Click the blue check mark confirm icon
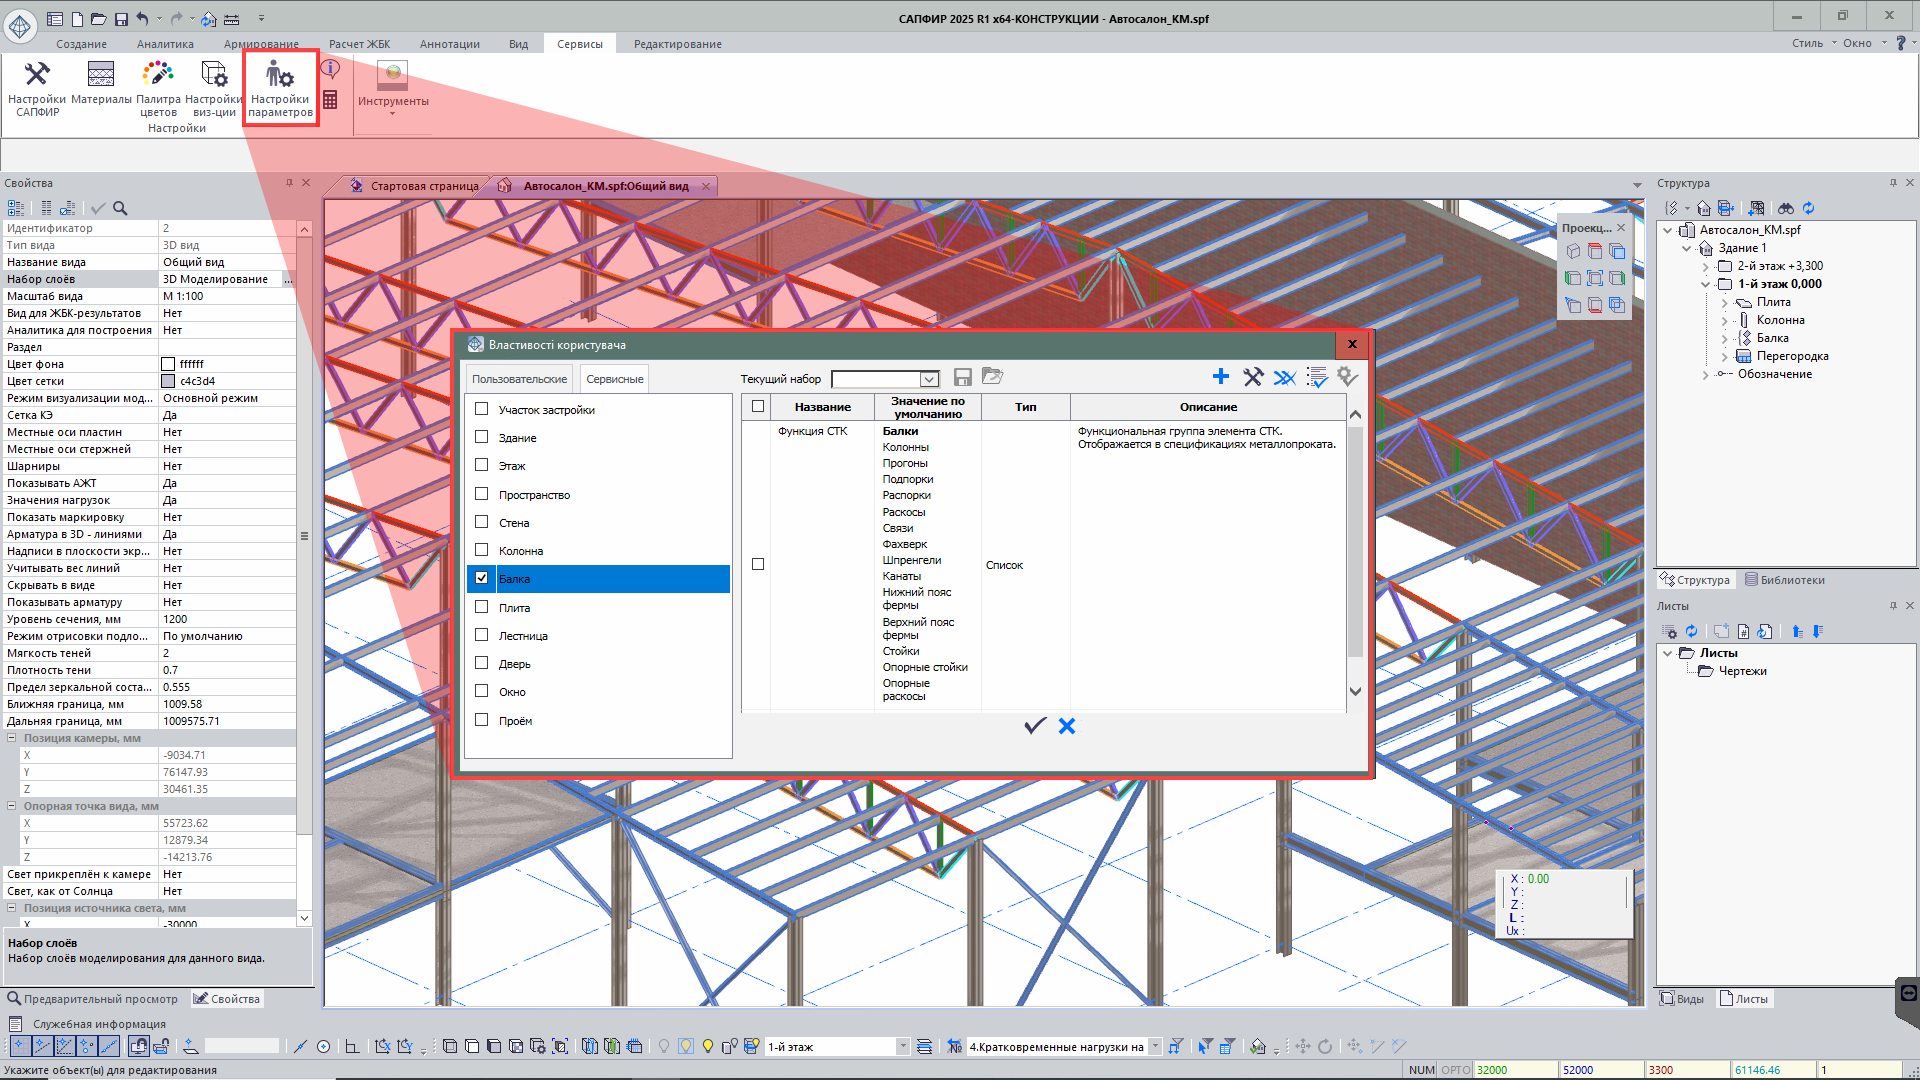1920x1080 pixels. tap(1035, 726)
